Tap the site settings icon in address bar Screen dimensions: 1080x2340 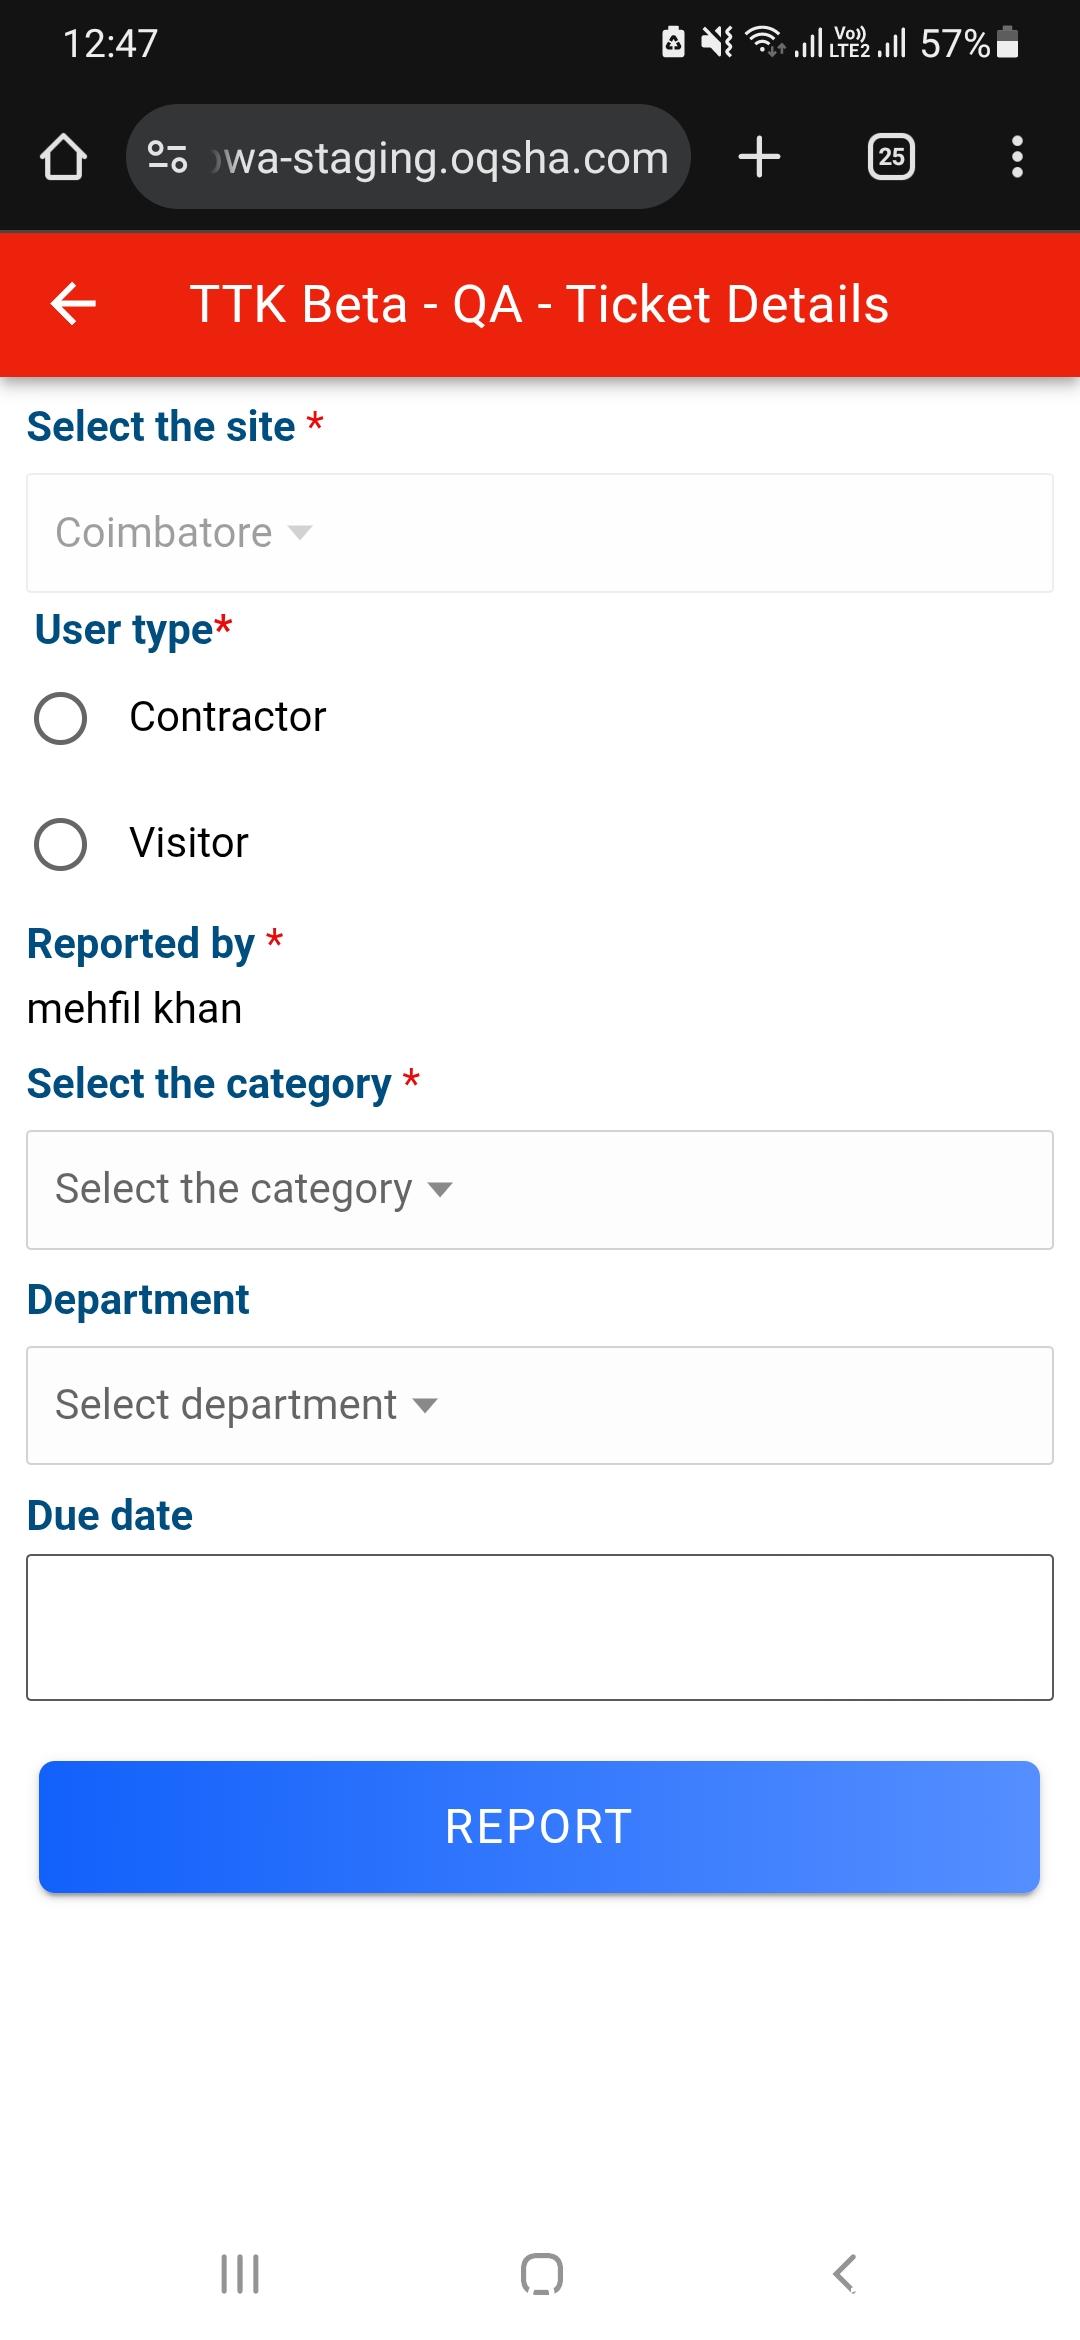coord(167,157)
